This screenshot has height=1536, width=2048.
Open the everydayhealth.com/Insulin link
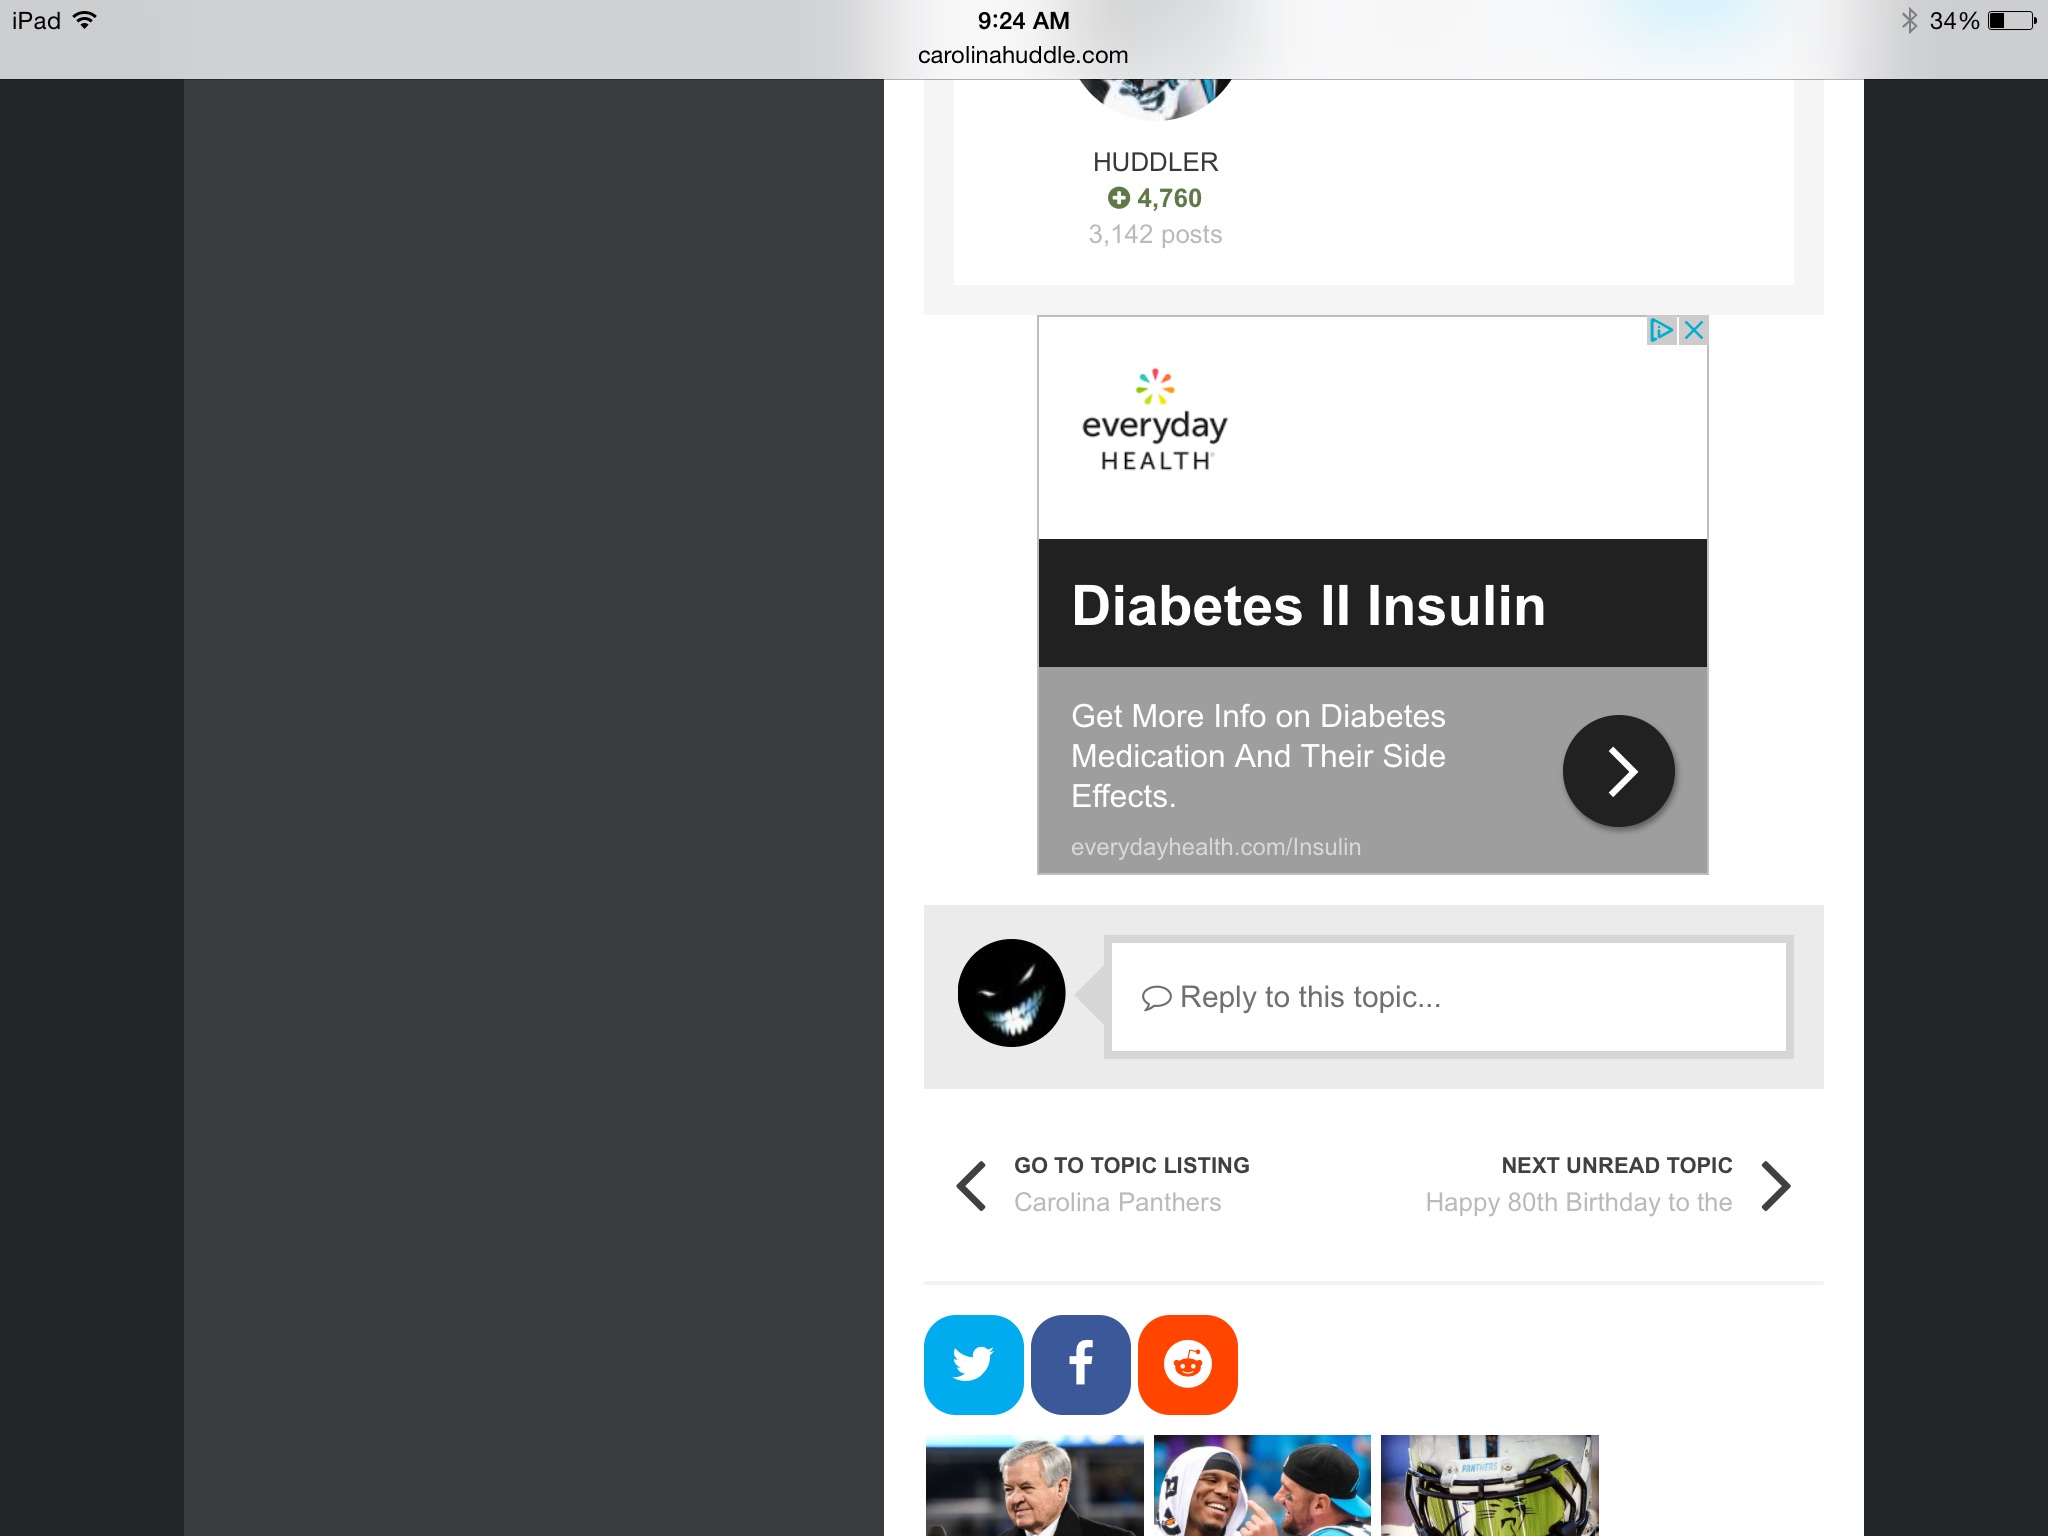[1215, 847]
